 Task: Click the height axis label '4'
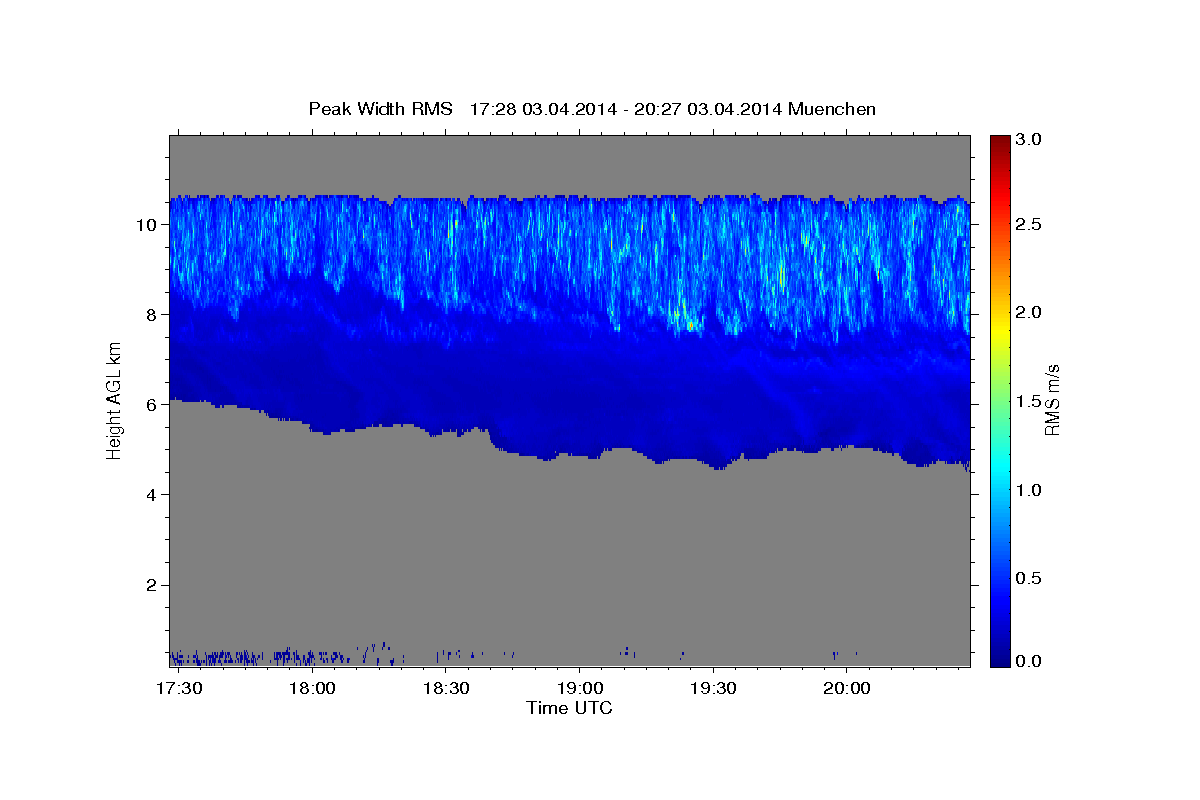pyautogui.click(x=153, y=494)
